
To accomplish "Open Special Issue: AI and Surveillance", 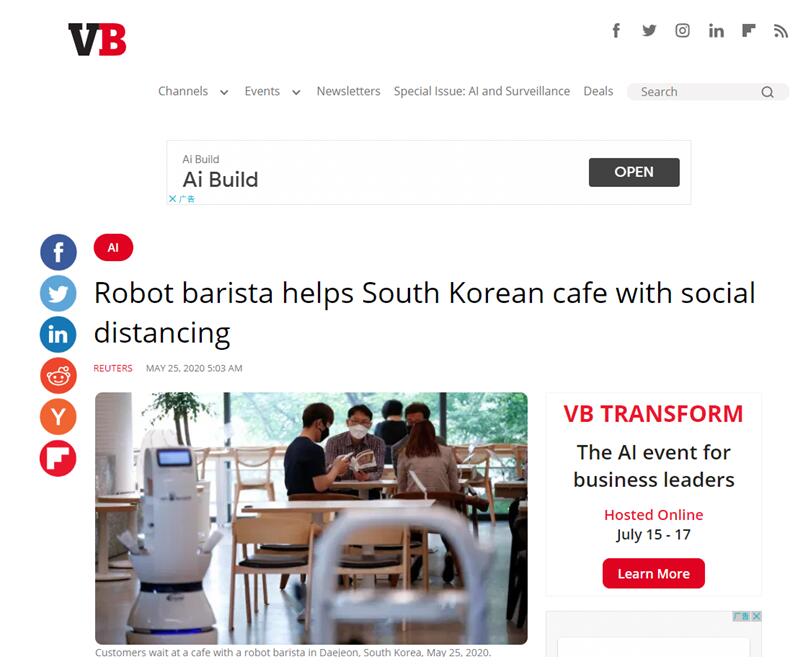I will pos(482,92).
